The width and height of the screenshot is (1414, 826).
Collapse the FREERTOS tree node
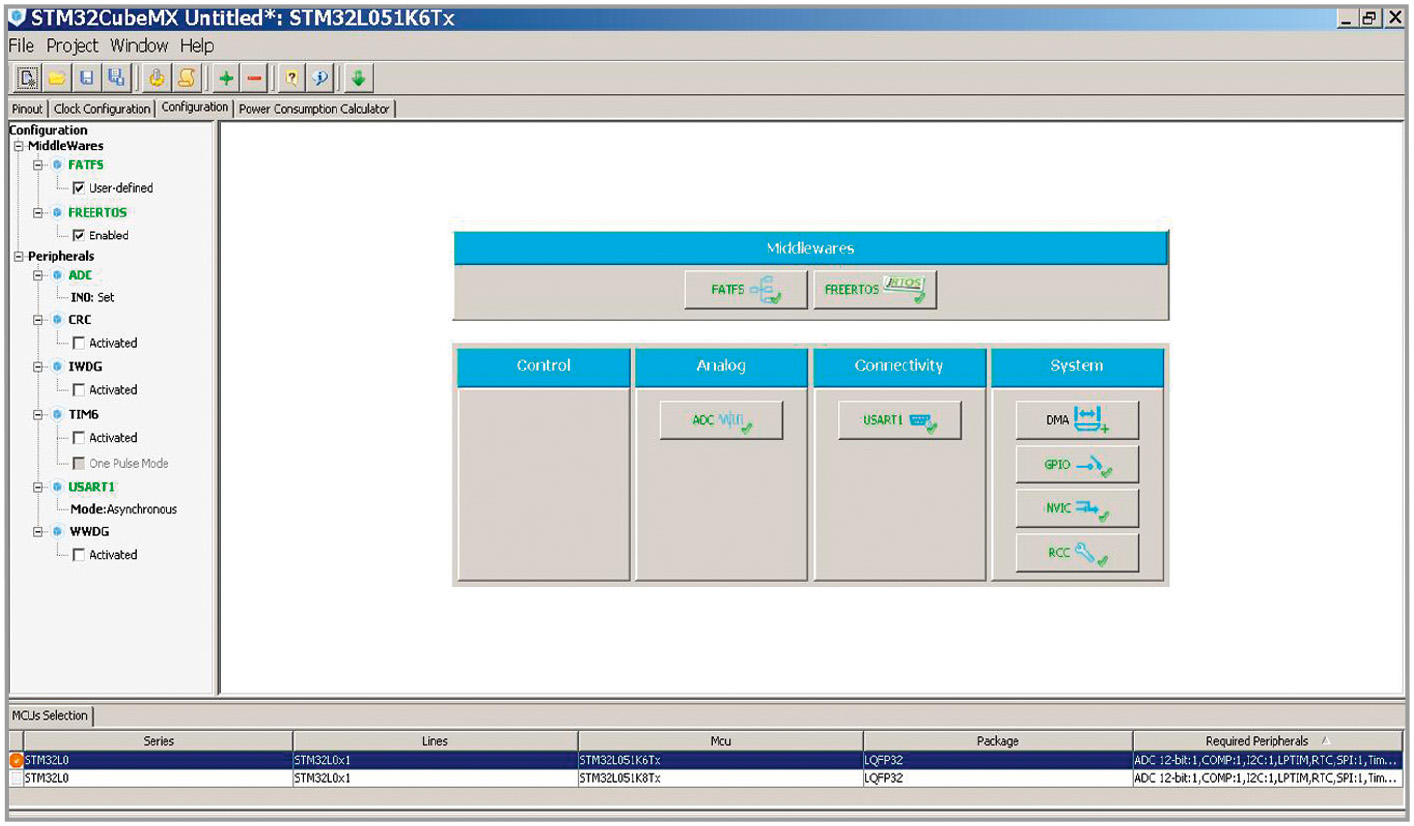[x=38, y=213]
